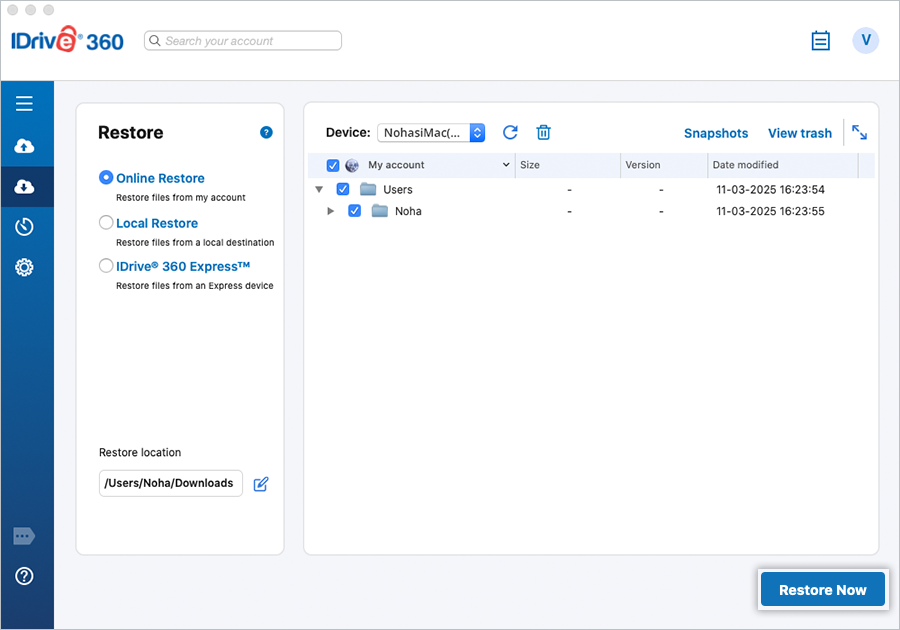Expand the Noha folder tree
This screenshot has width=900, height=630.
(x=331, y=211)
